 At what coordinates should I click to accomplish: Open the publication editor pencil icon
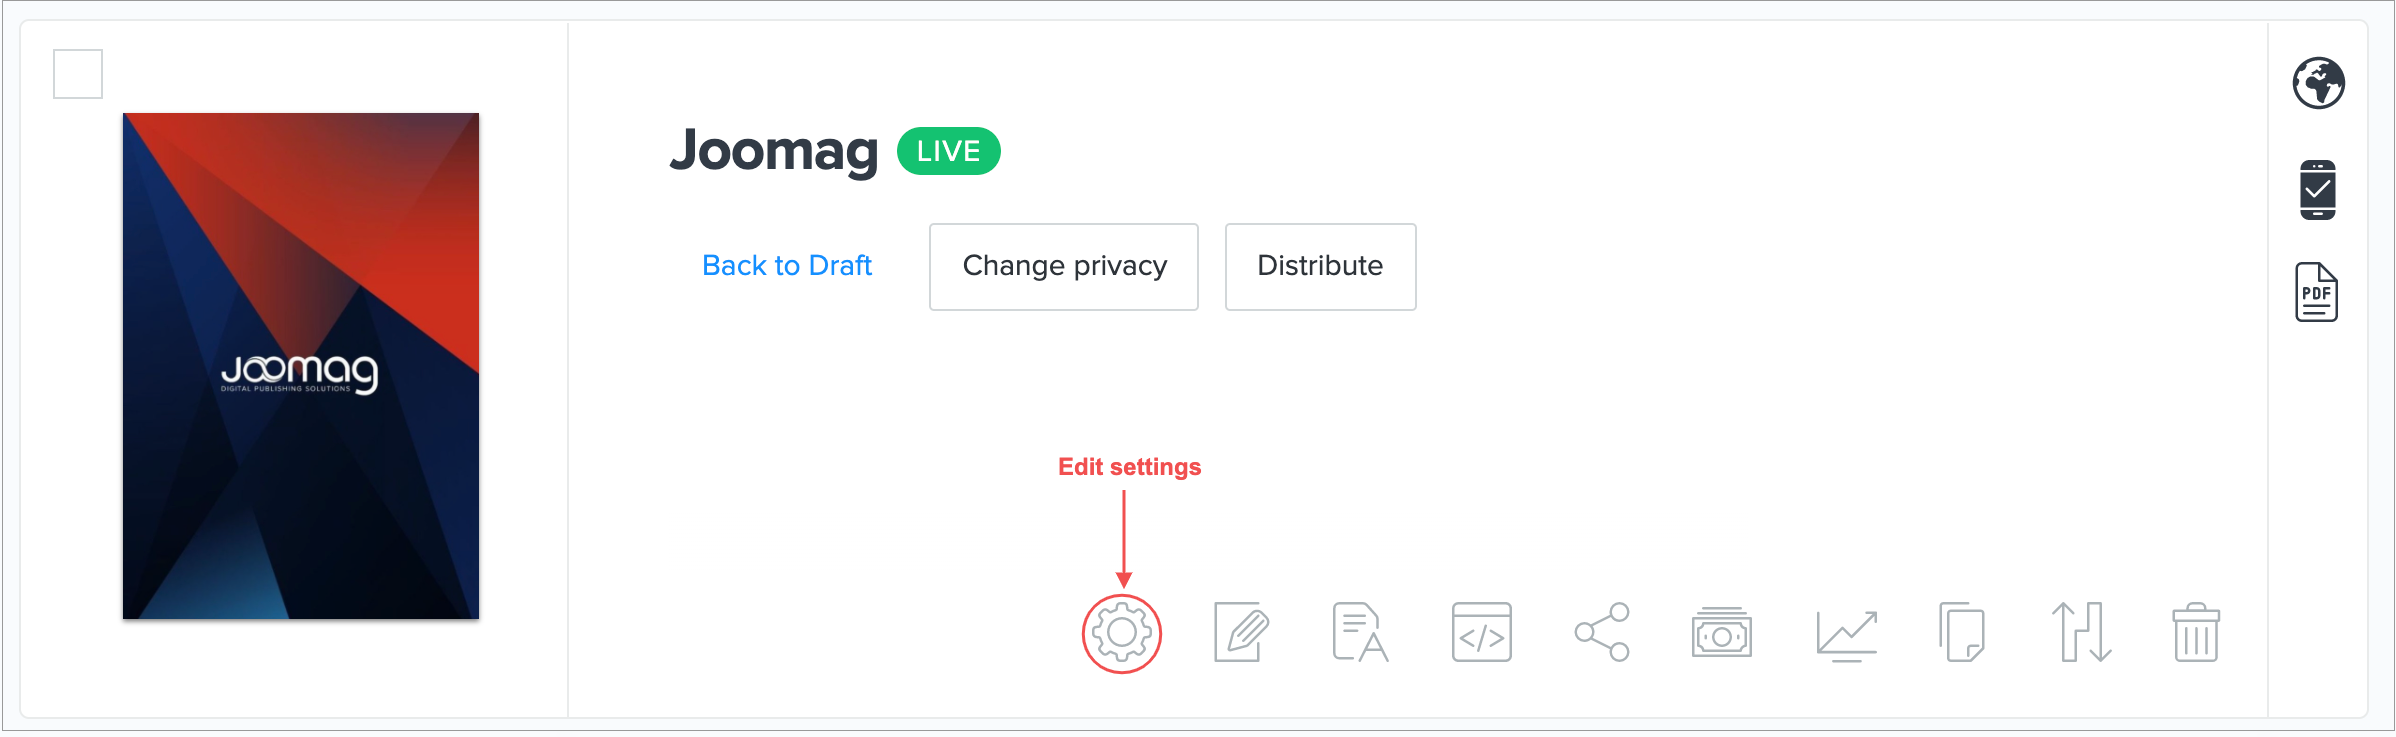(x=1241, y=633)
